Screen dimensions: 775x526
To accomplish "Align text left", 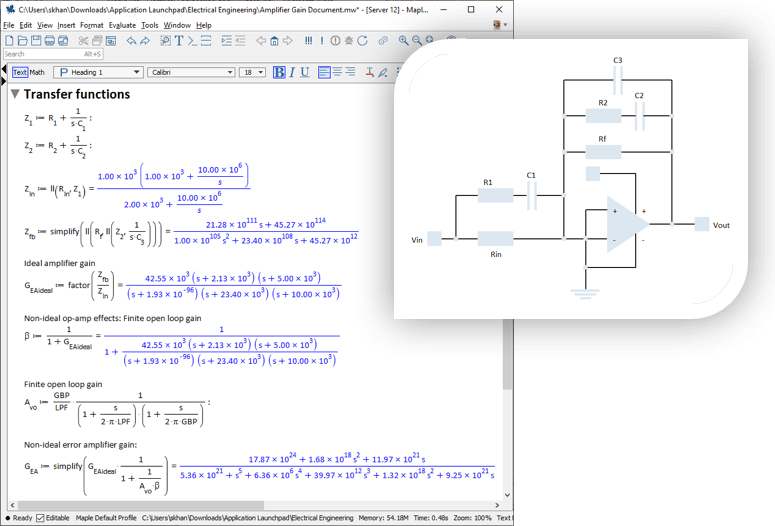I will [324, 72].
